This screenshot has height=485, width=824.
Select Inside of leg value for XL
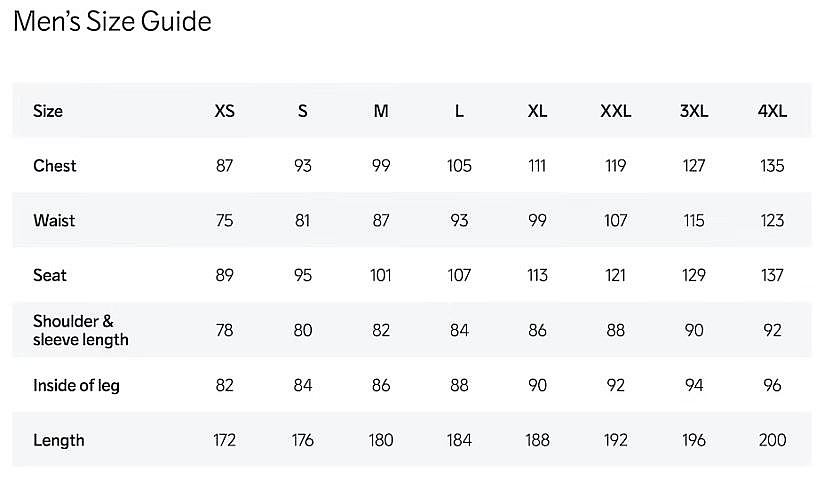[537, 385]
